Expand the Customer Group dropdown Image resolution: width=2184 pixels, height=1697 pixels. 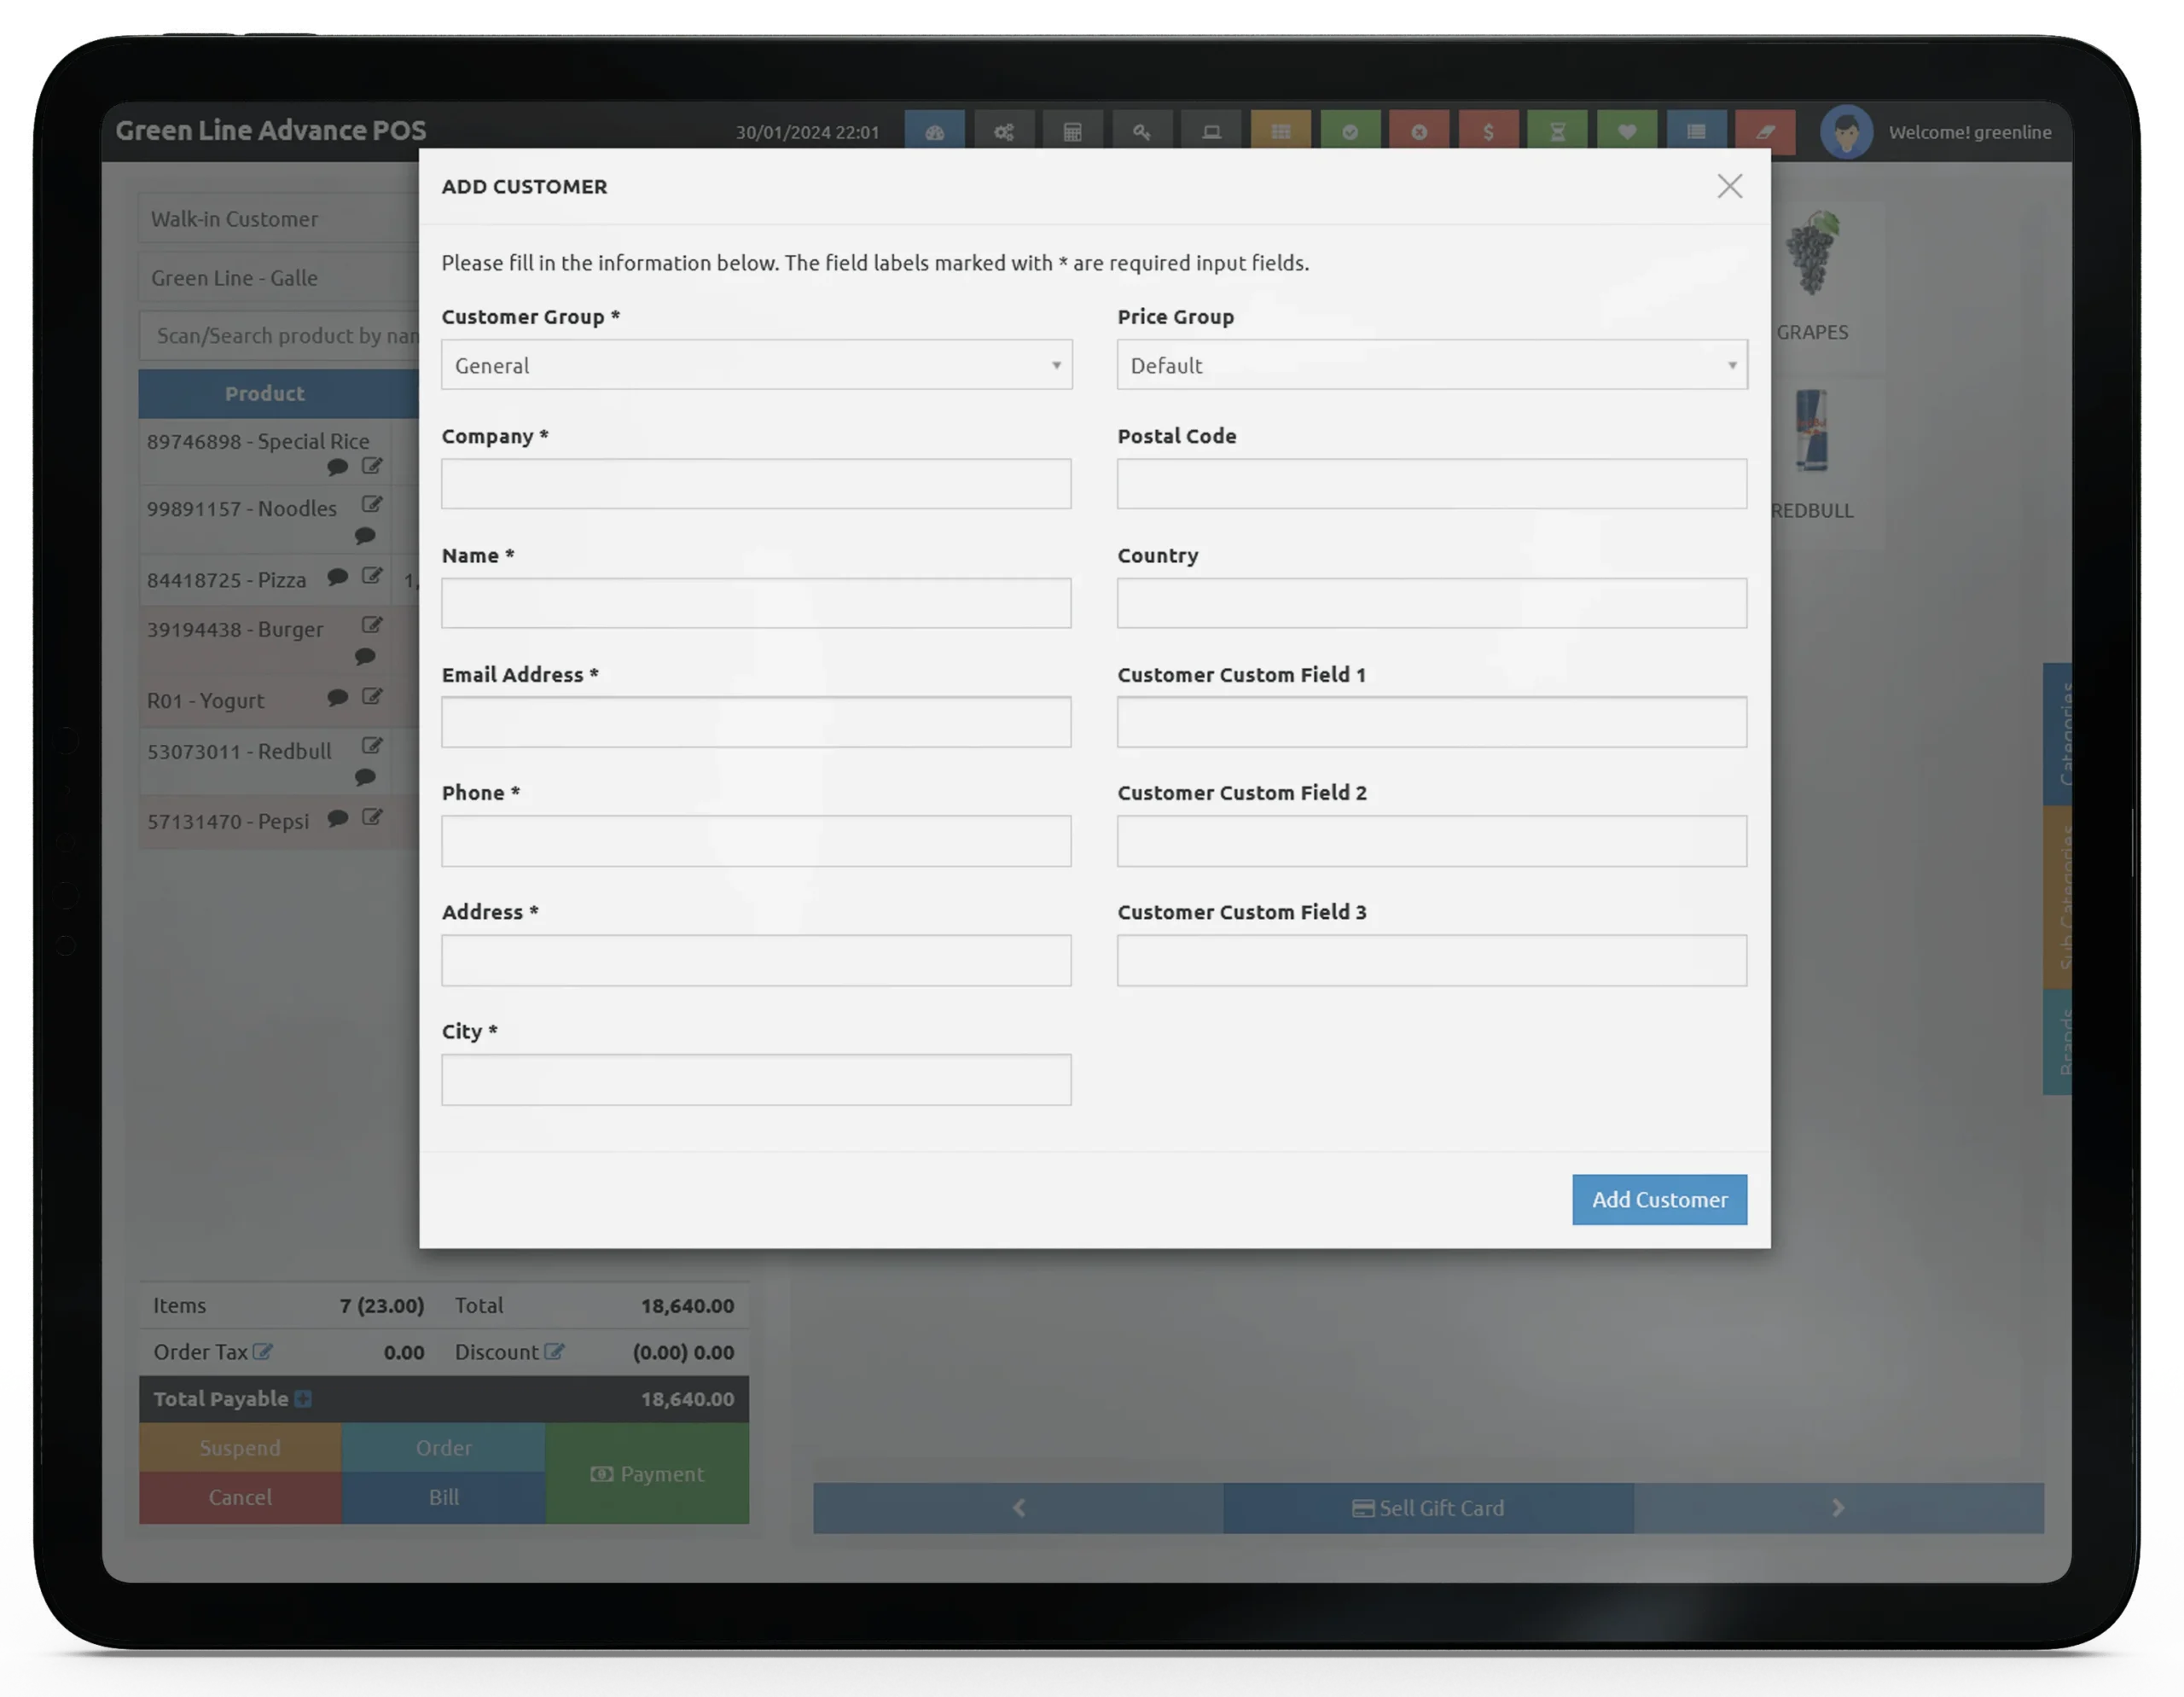pyautogui.click(x=756, y=365)
